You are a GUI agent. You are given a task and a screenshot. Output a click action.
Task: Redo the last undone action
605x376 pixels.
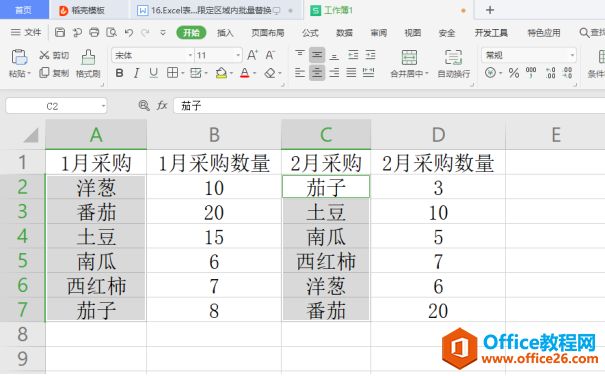coord(145,33)
